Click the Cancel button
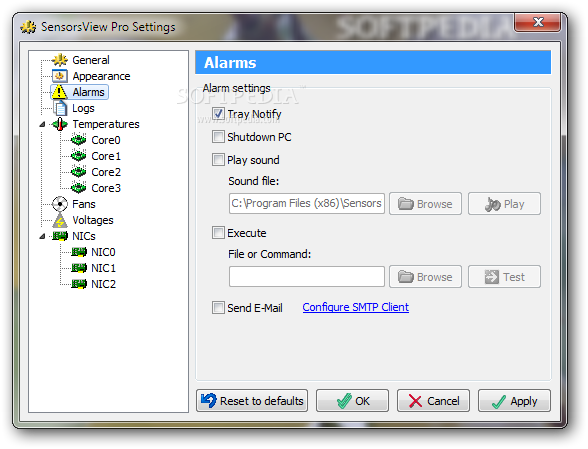The width and height of the screenshot is (588, 449). 434,401
